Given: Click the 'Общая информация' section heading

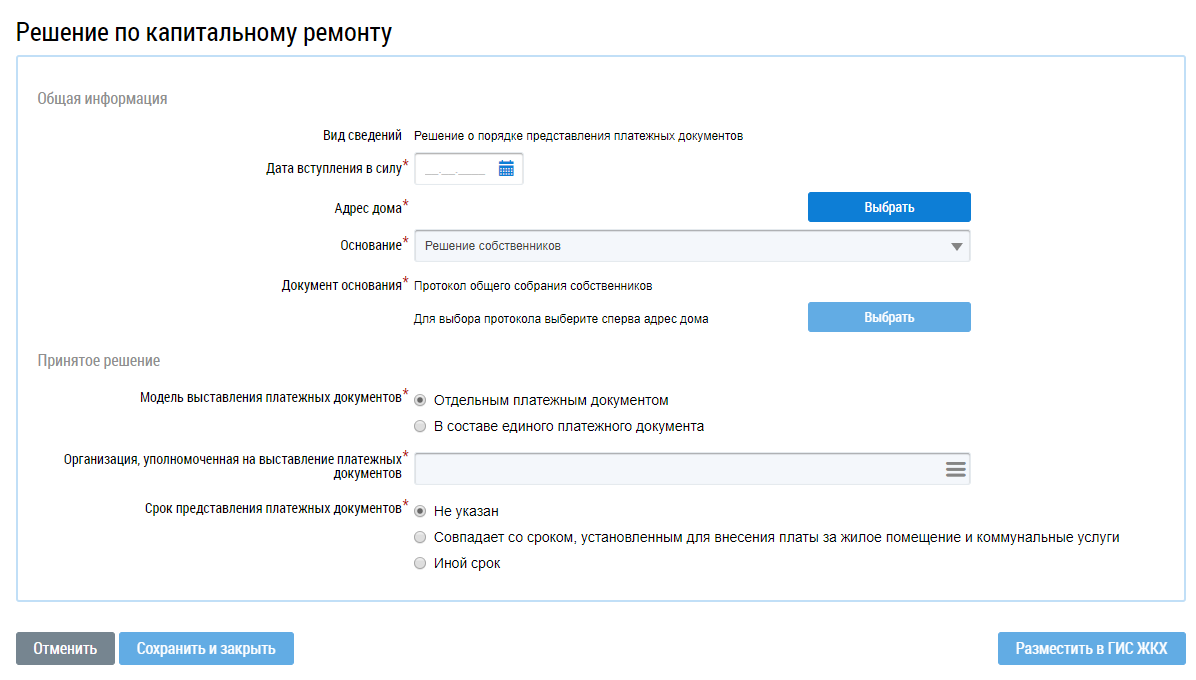Looking at the screenshot, I should pos(102,99).
